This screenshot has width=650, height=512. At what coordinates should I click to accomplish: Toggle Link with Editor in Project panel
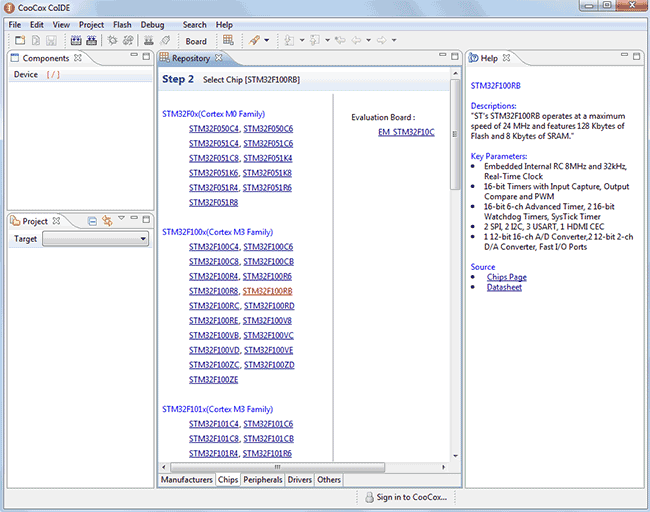click(x=107, y=221)
